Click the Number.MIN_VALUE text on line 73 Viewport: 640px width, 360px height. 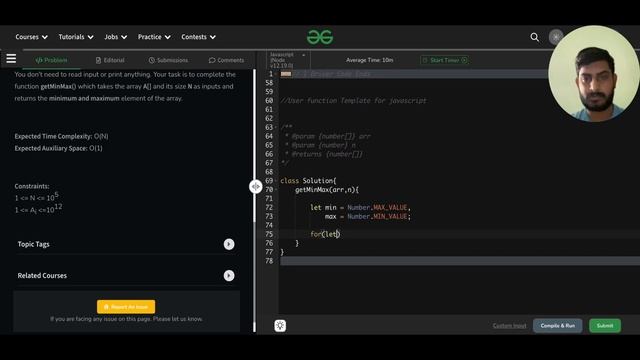coord(378,217)
